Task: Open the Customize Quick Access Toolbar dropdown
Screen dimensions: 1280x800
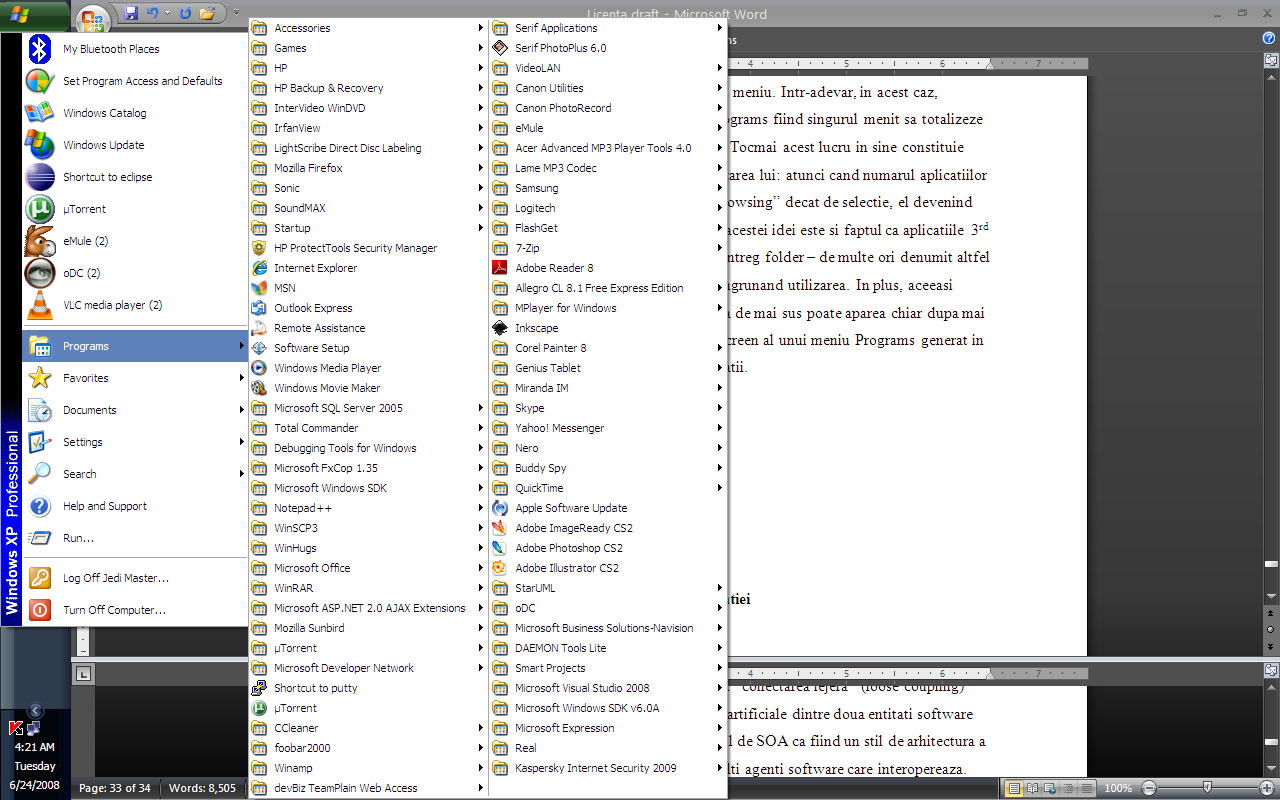Action: coord(236,14)
